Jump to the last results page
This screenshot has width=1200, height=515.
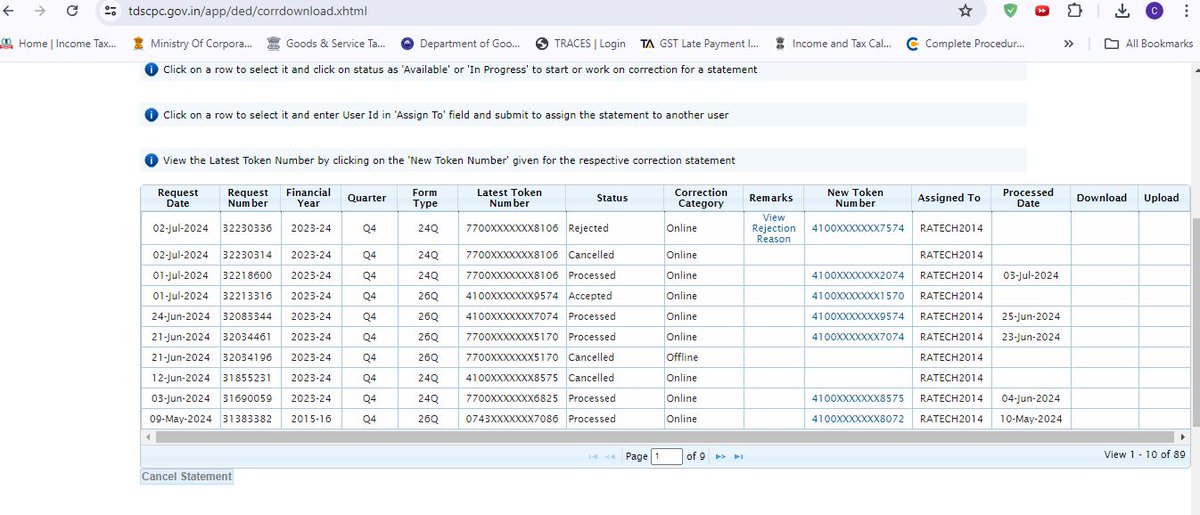click(738, 456)
